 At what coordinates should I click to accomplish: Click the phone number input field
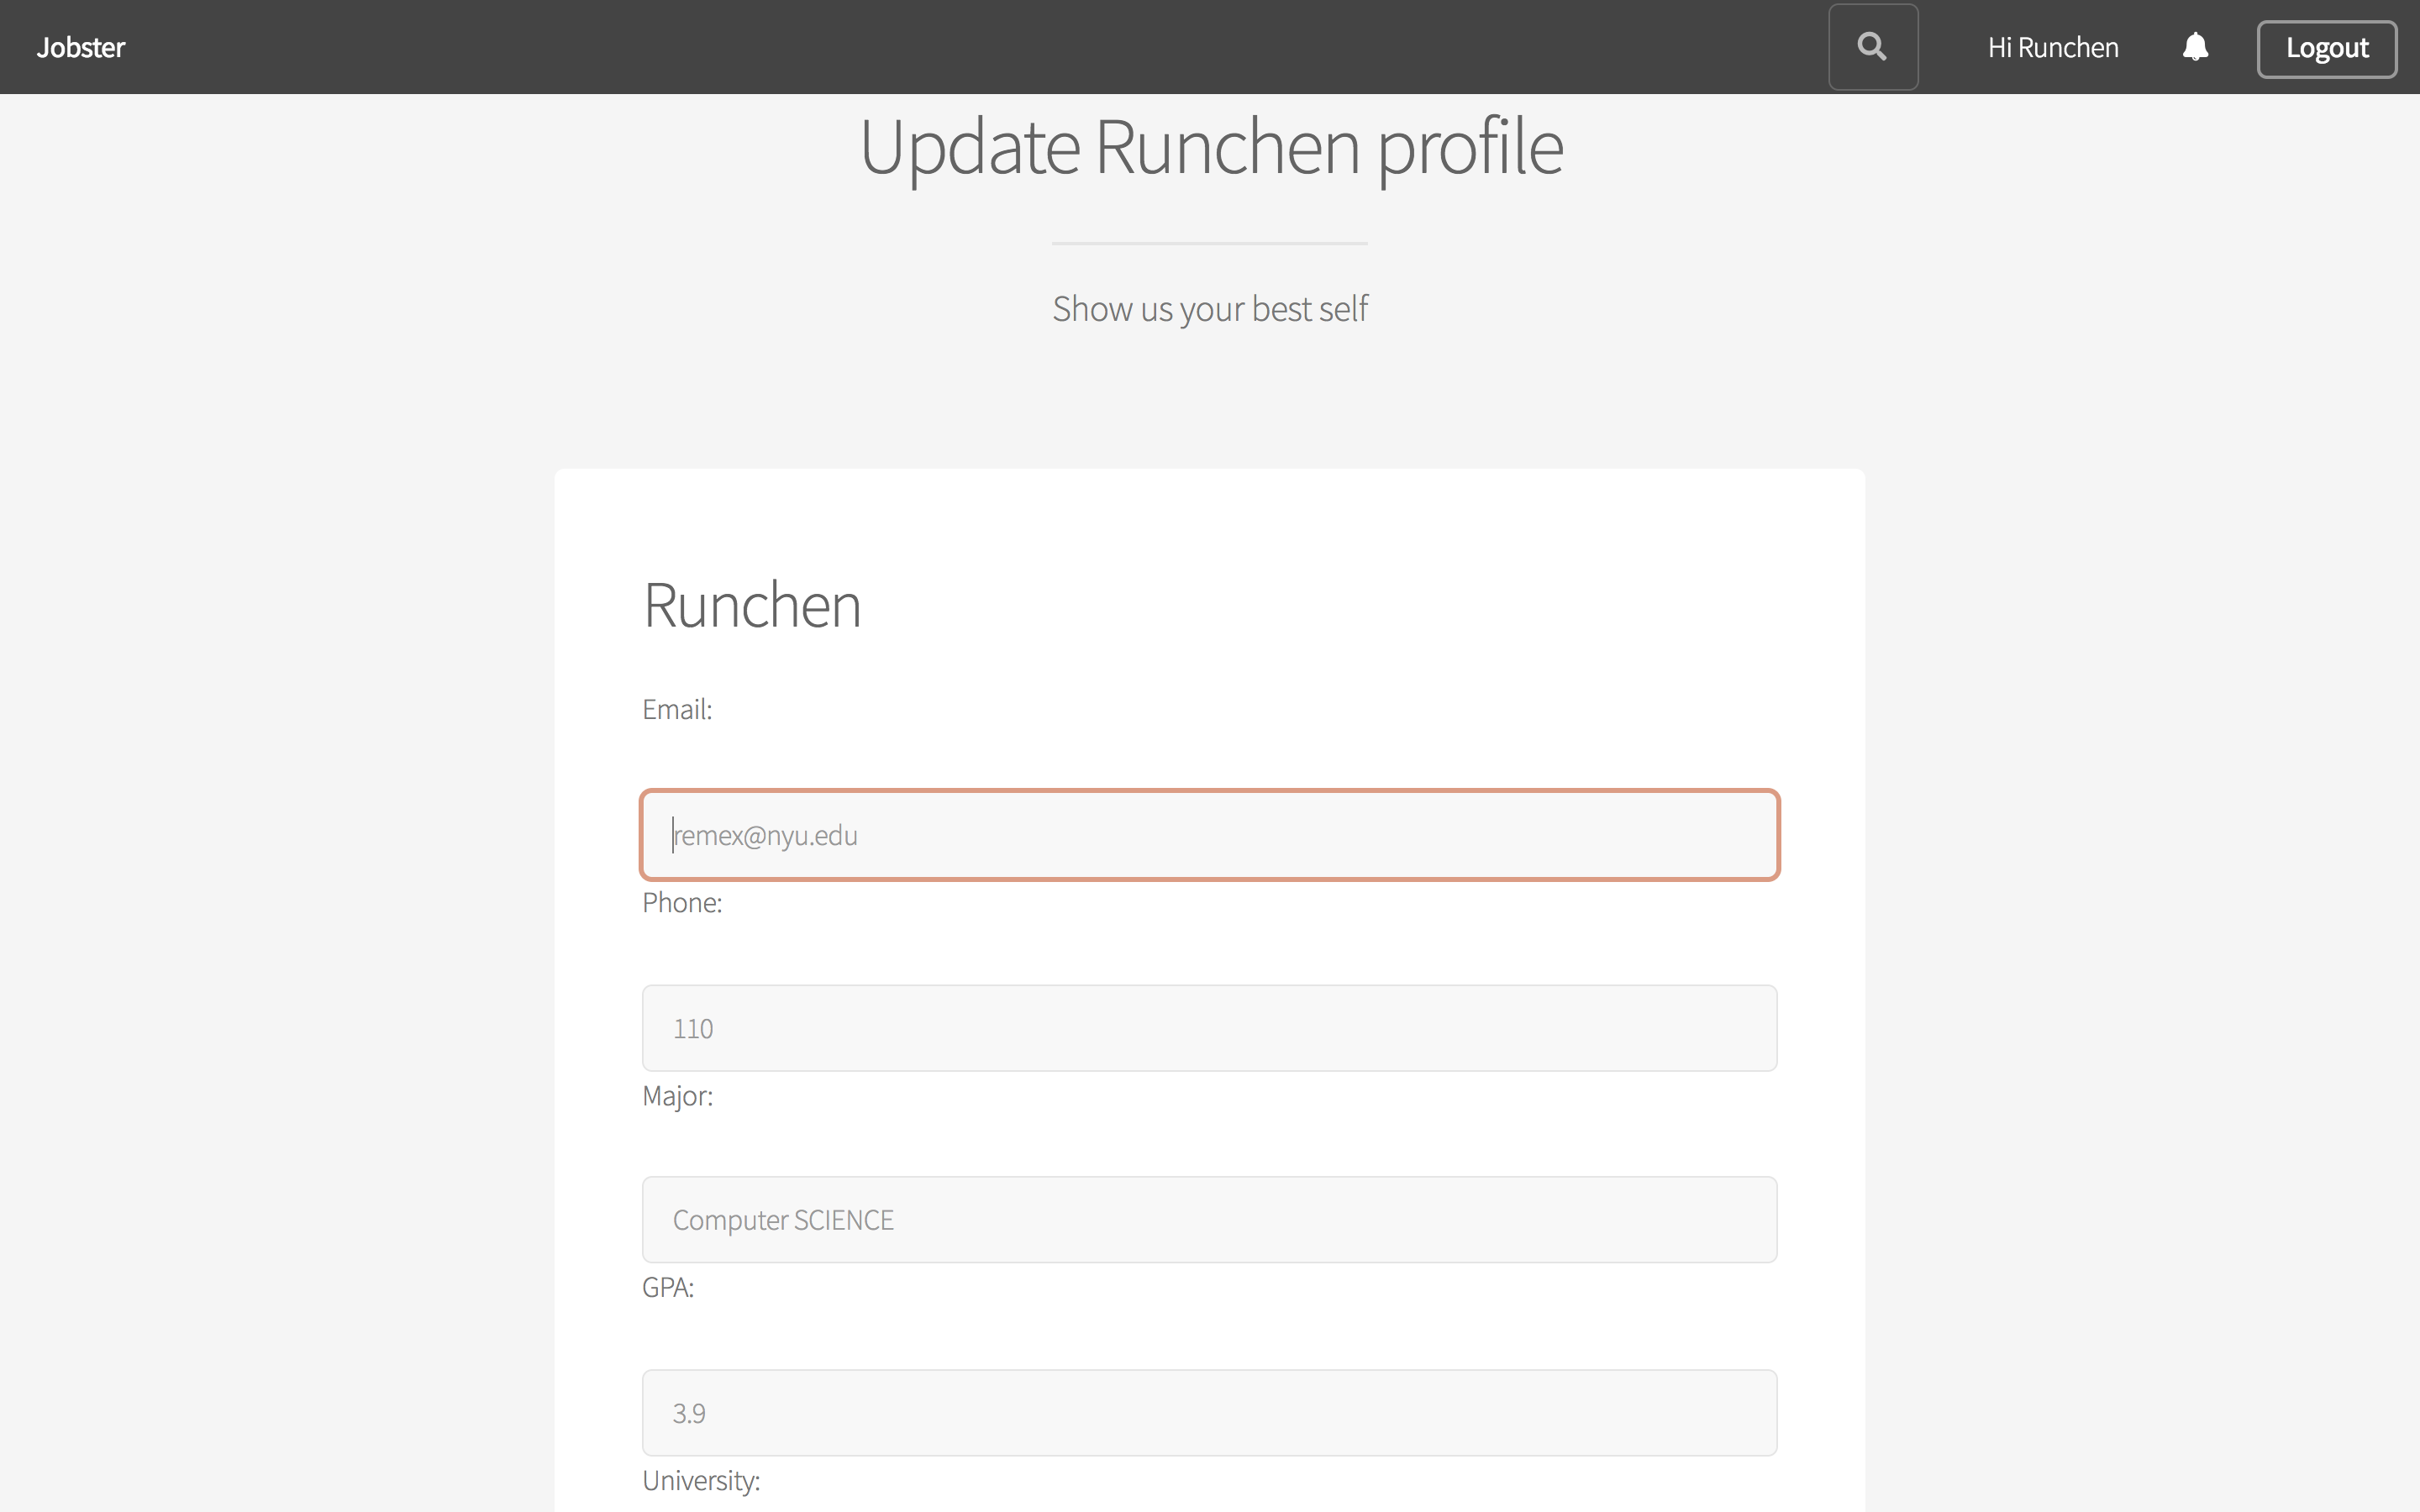point(1209,1026)
